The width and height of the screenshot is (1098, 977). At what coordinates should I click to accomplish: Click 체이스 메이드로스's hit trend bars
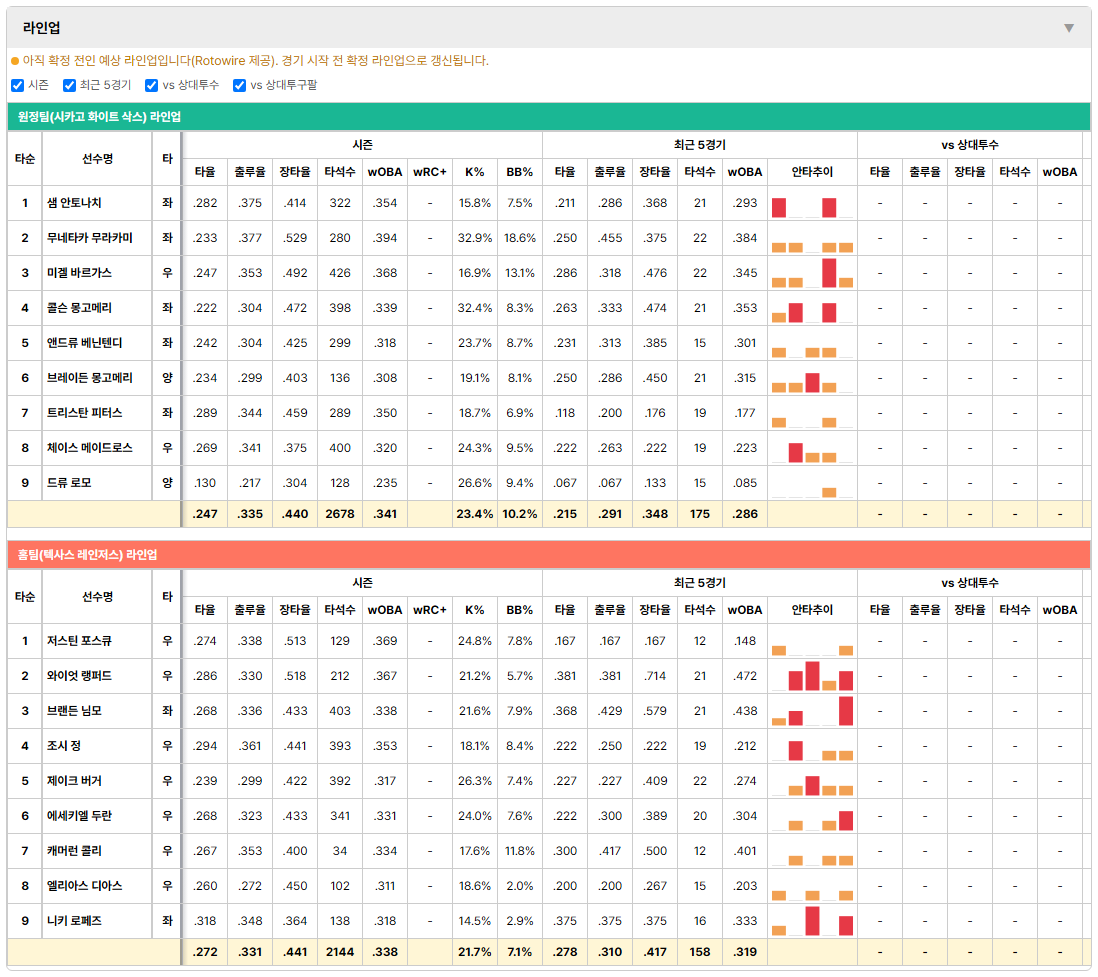click(812, 449)
